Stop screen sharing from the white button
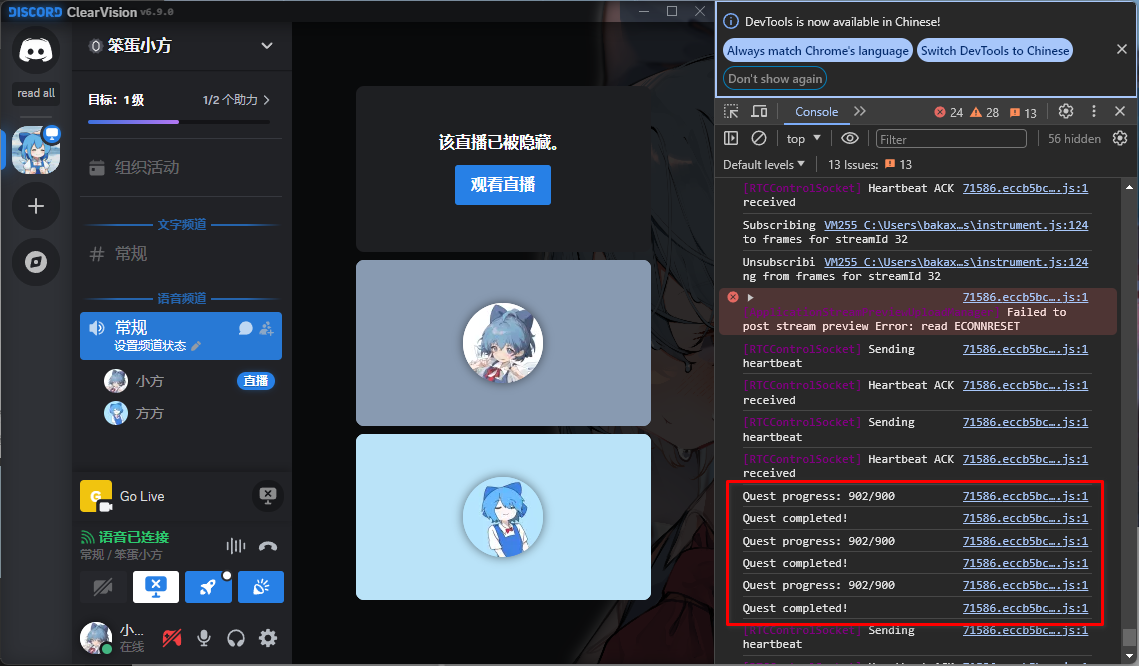Screen dimensions: 1139x666 coord(155,587)
